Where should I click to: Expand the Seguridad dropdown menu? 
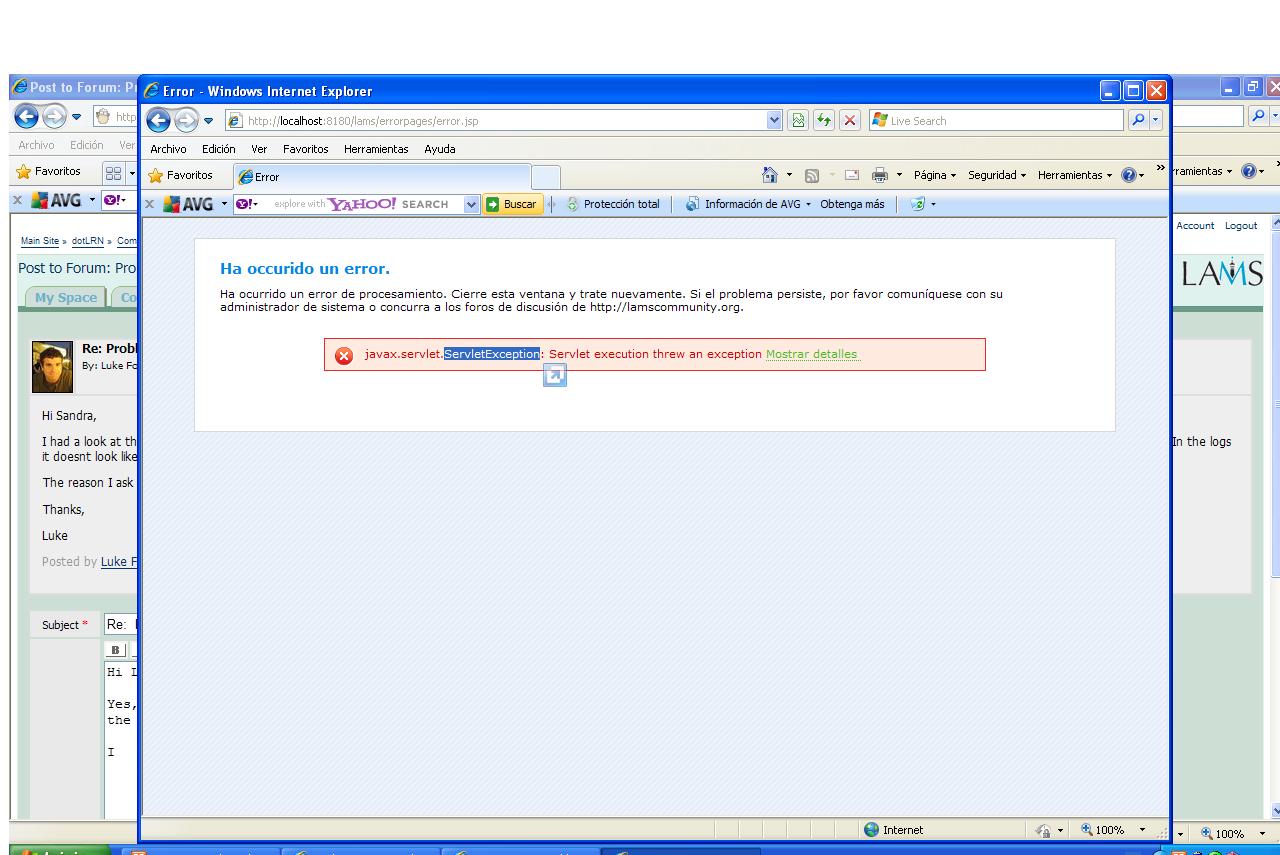996,176
